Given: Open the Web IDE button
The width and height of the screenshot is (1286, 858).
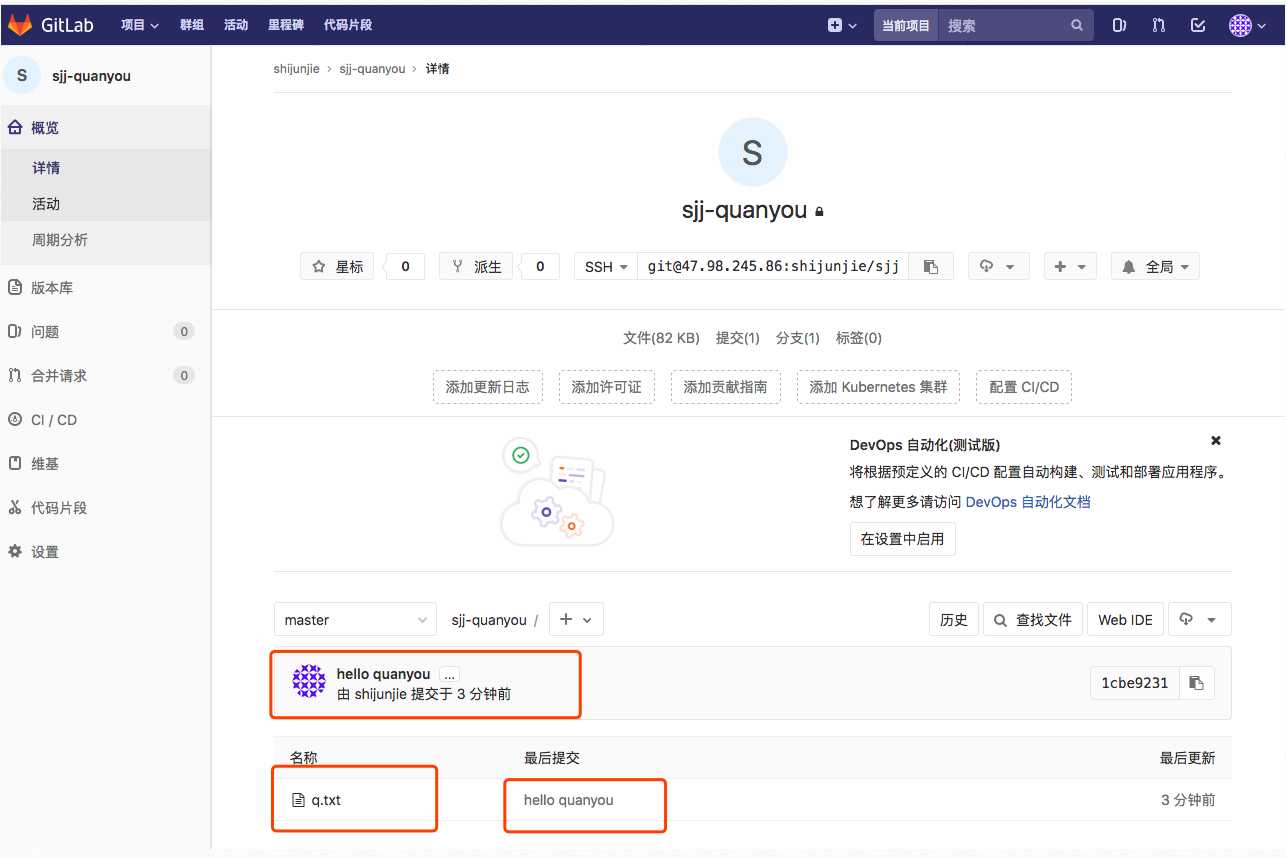Looking at the screenshot, I should pyautogui.click(x=1125, y=620).
